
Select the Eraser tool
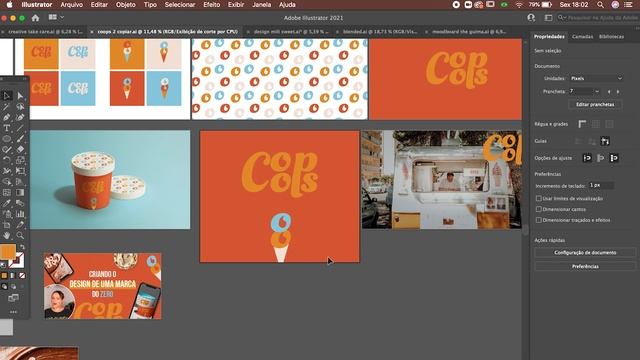point(20,149)
